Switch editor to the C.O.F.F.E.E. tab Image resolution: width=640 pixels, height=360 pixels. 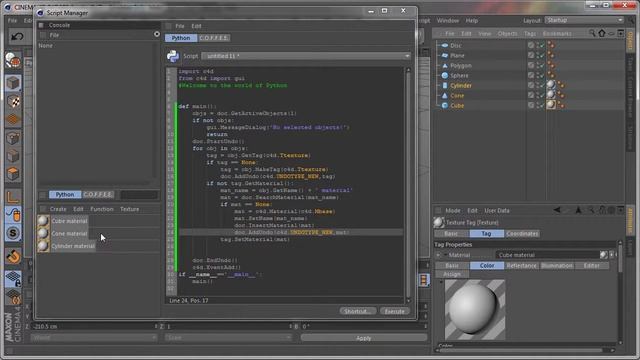click(213, 38)
